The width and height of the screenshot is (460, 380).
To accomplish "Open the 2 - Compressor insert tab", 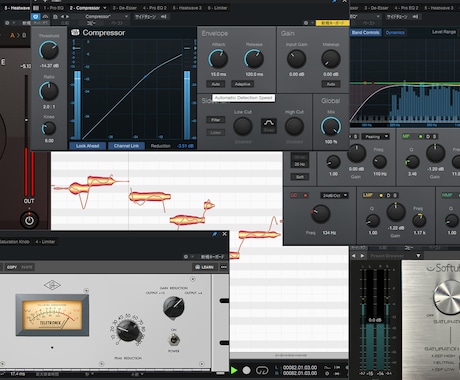I will 85,8.
